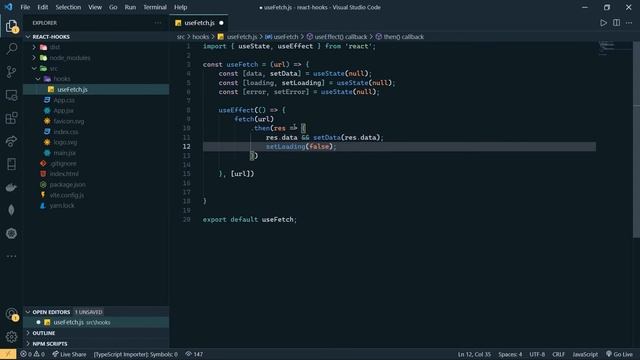Screen dimensions: 640x360
Task: Run the code with the play icon
Action: [603, 23]
